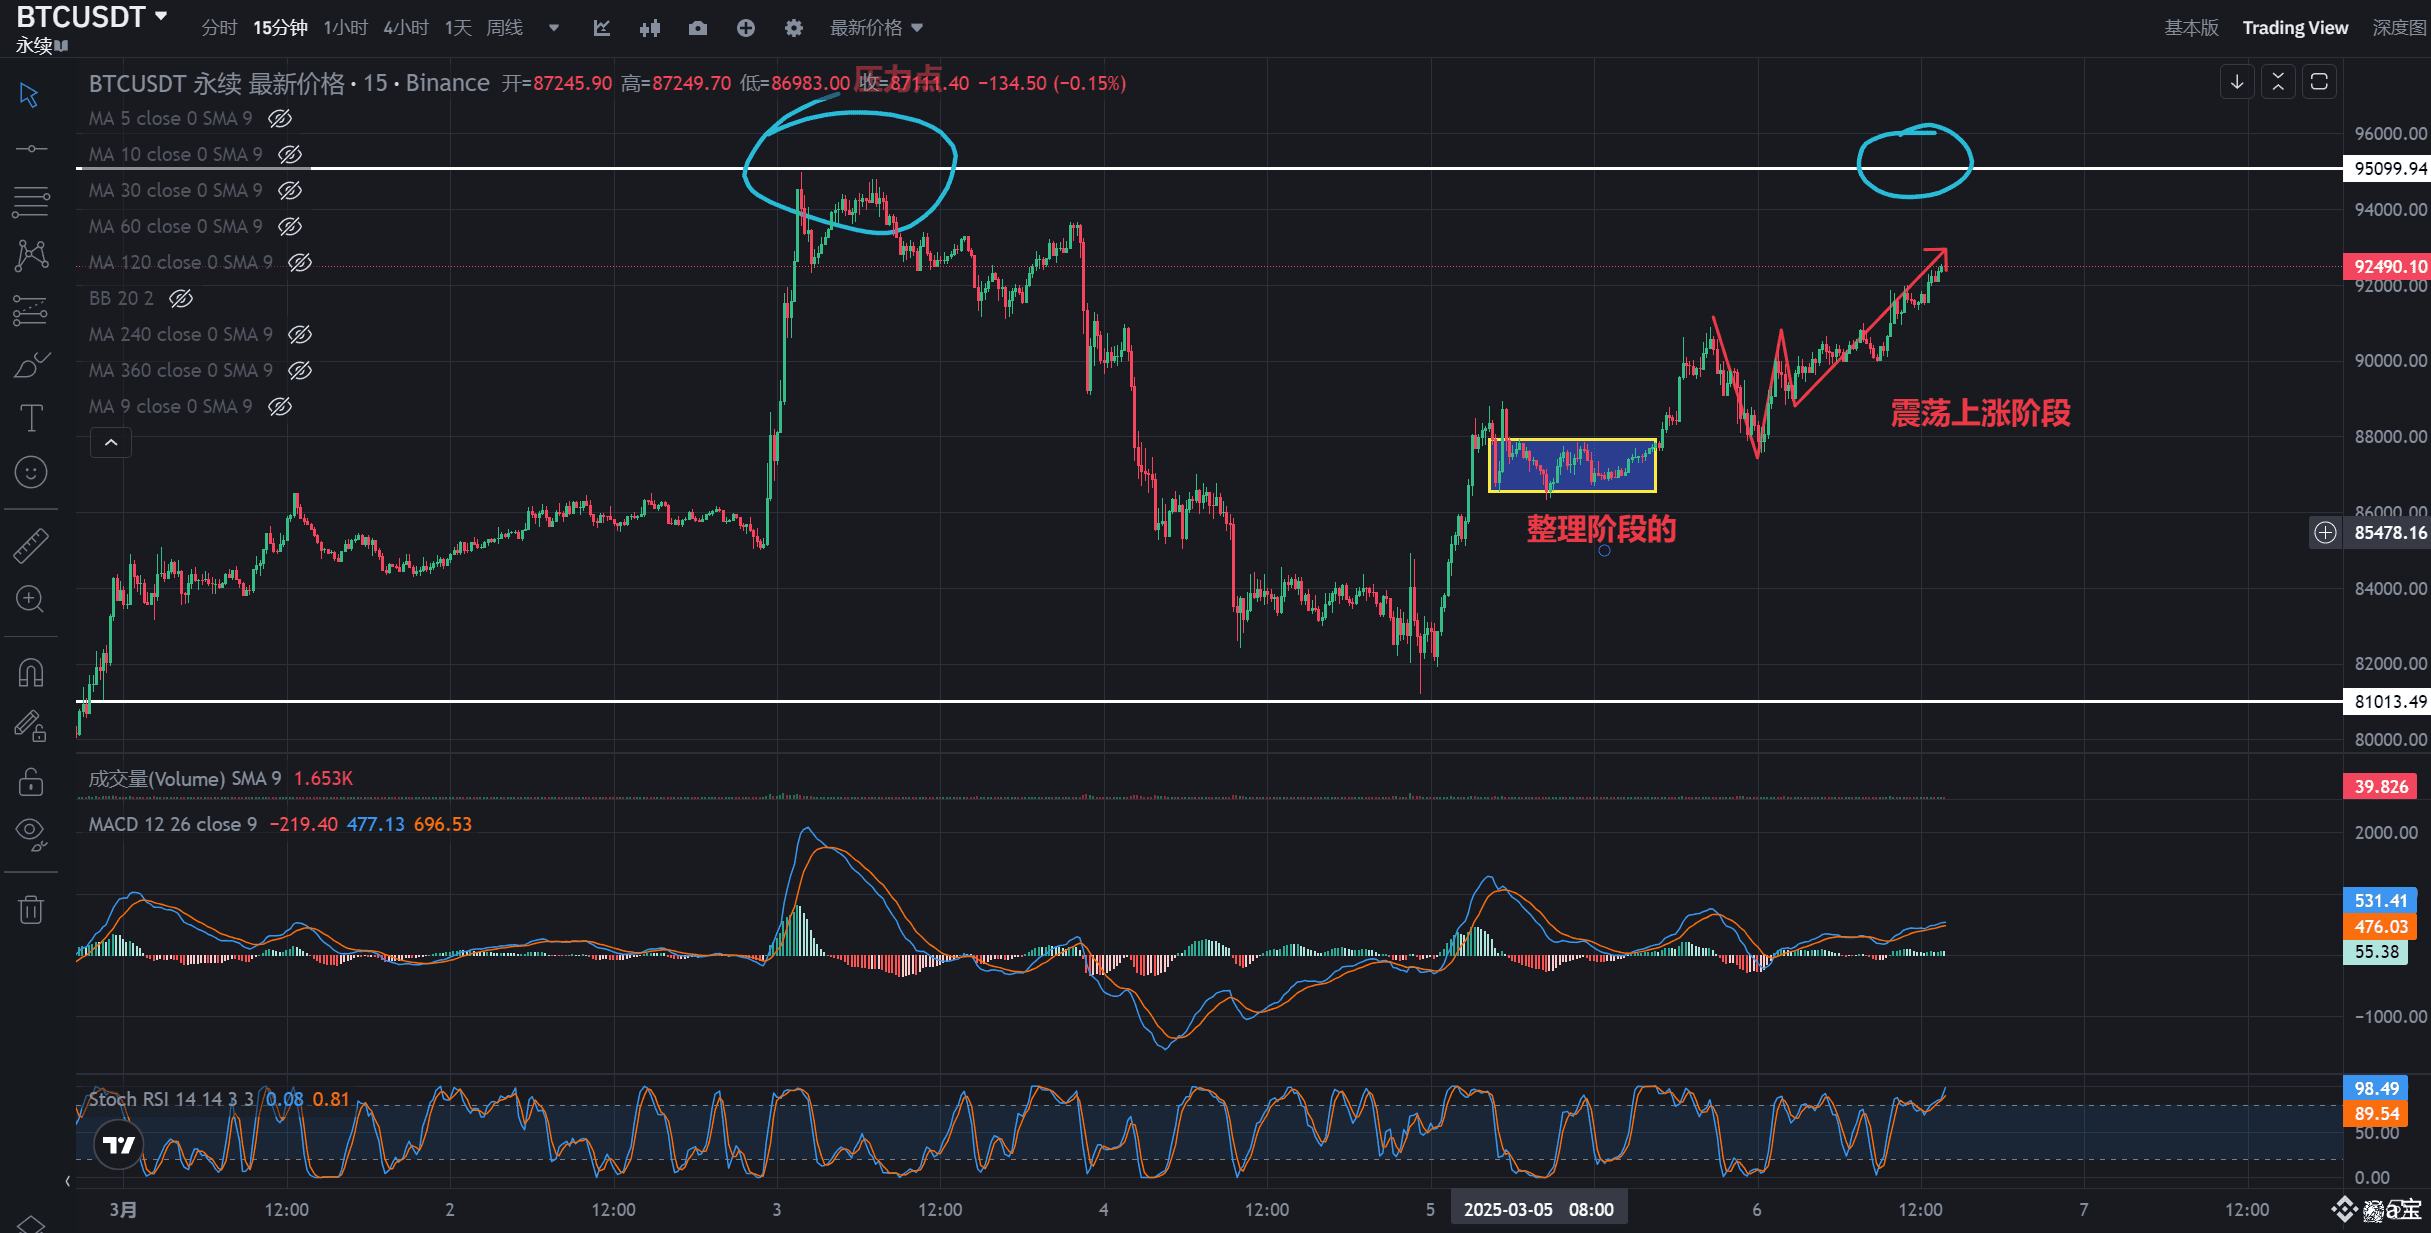
Task: Switch to 深度图 depth chart
Action: pyautogui.click(x=2400, y=28)
